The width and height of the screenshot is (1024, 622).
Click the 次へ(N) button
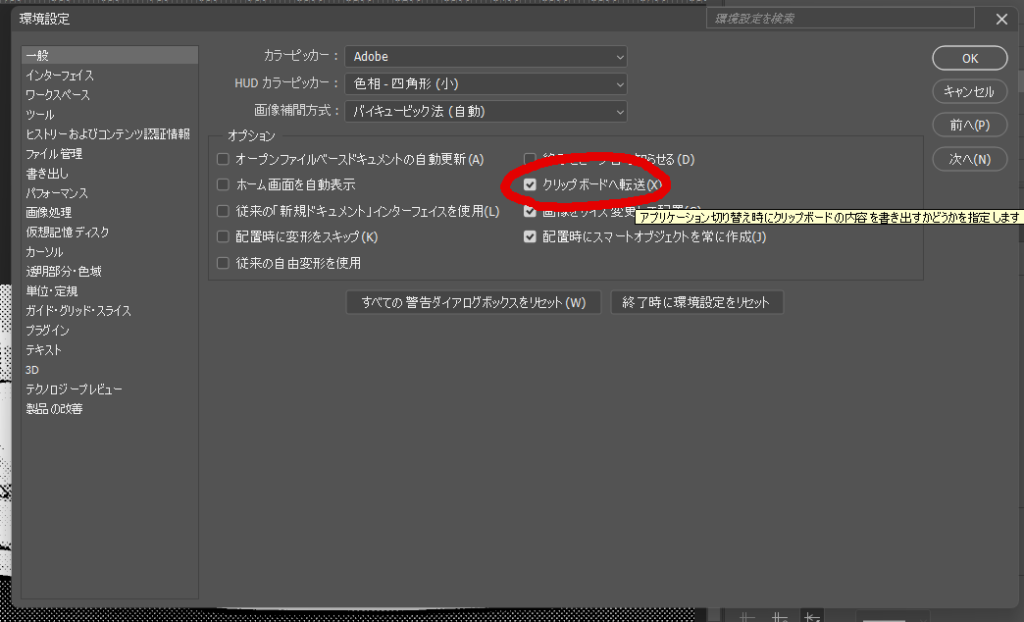point(969,159)
